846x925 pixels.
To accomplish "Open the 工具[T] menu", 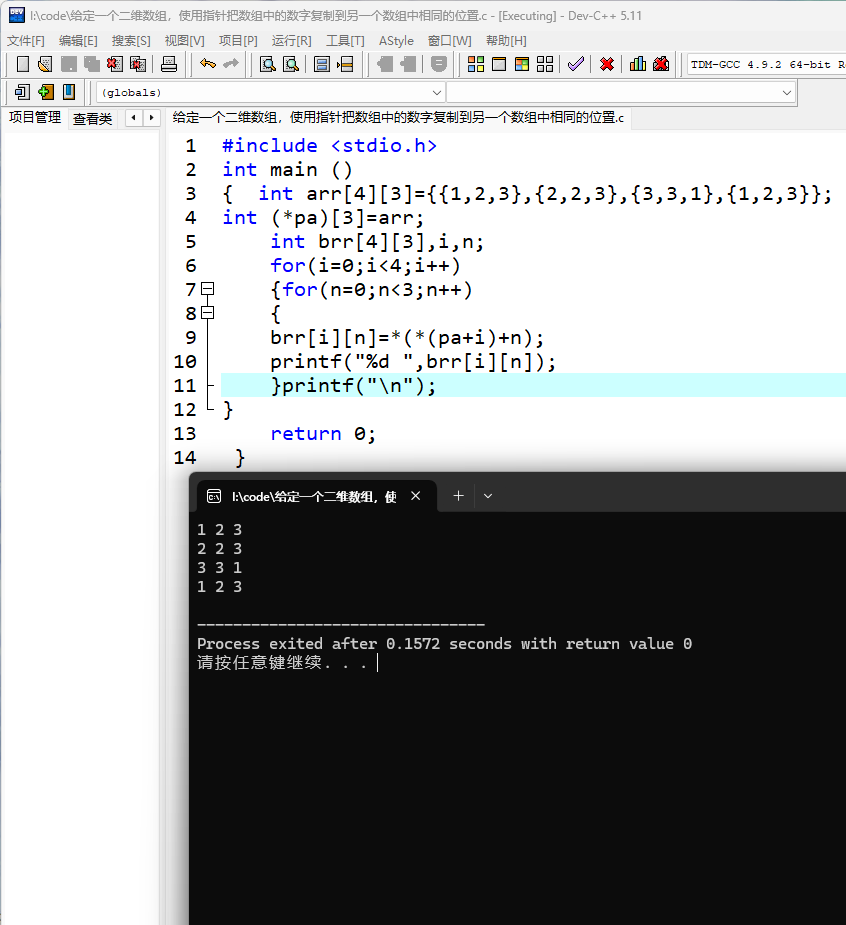I will click(x=345, y=41).
